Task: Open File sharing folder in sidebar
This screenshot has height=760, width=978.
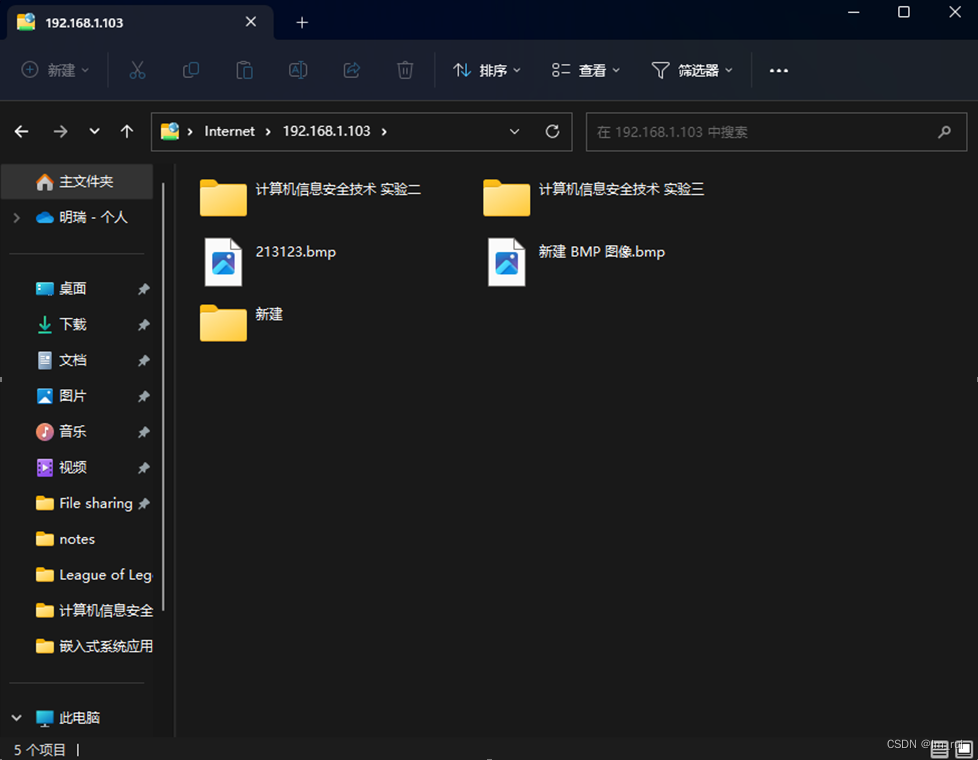Action: [x=84, y=503]
